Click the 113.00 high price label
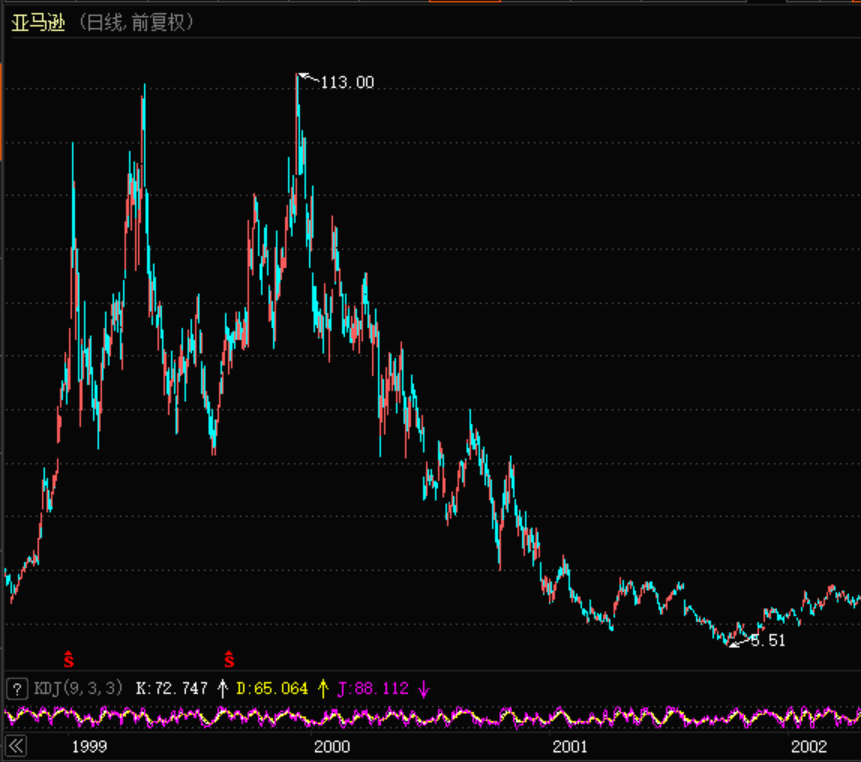Screen dimensions: 861x762 (347, 82)
